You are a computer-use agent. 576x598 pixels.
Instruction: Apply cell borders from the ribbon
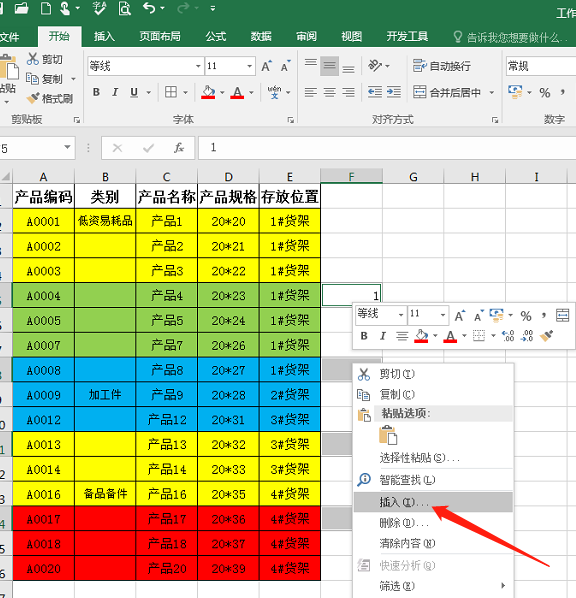pyautogui.click(x=171, y=92)
